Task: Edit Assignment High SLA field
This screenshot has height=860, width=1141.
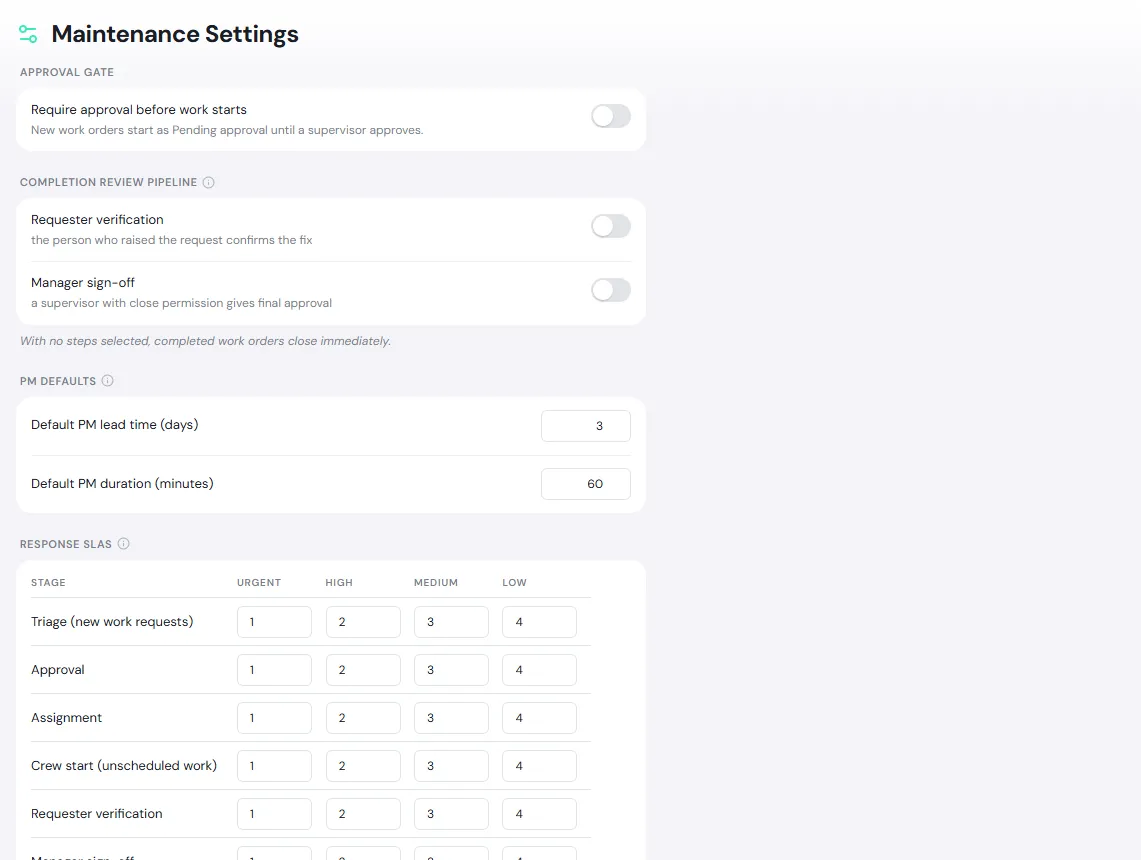Action: 363,718
